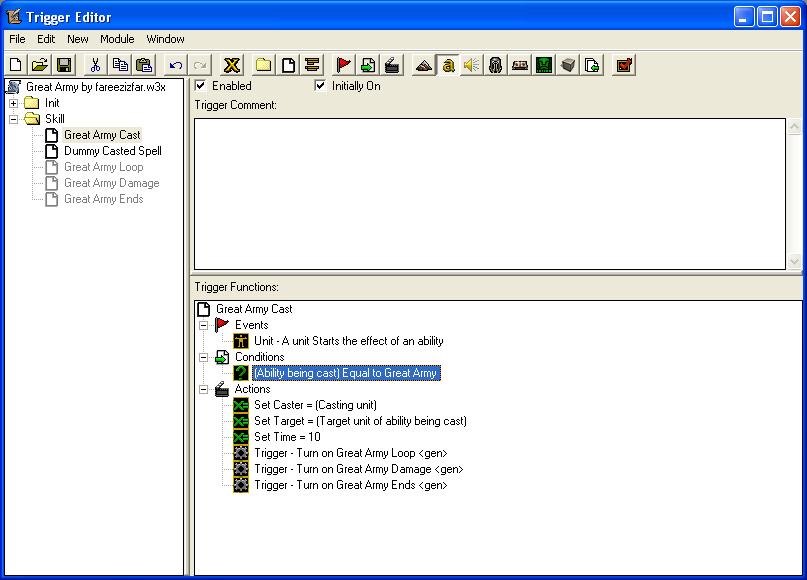Select the Great Army Cast trigger in tree
Viewport: 807px width, 580px height.
[x=102, y=135]
